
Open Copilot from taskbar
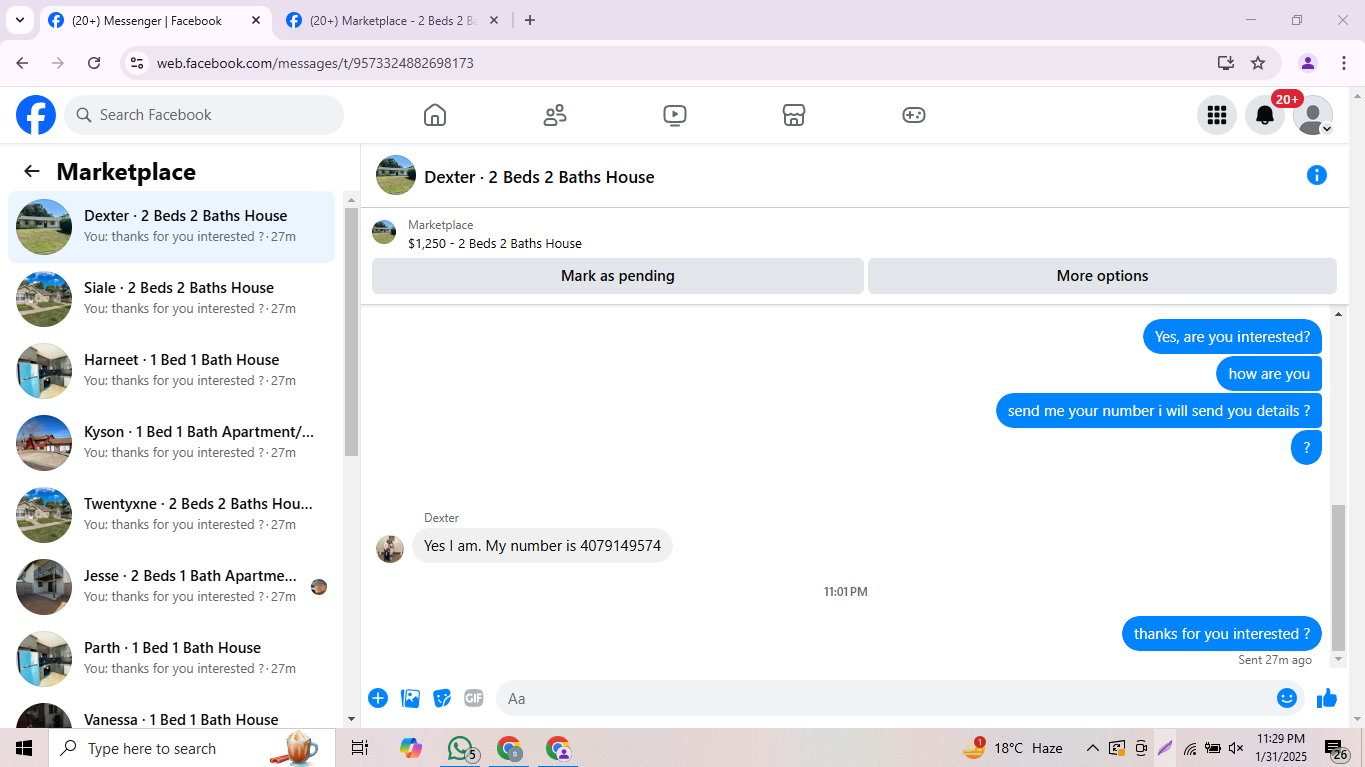coord(410,748)
